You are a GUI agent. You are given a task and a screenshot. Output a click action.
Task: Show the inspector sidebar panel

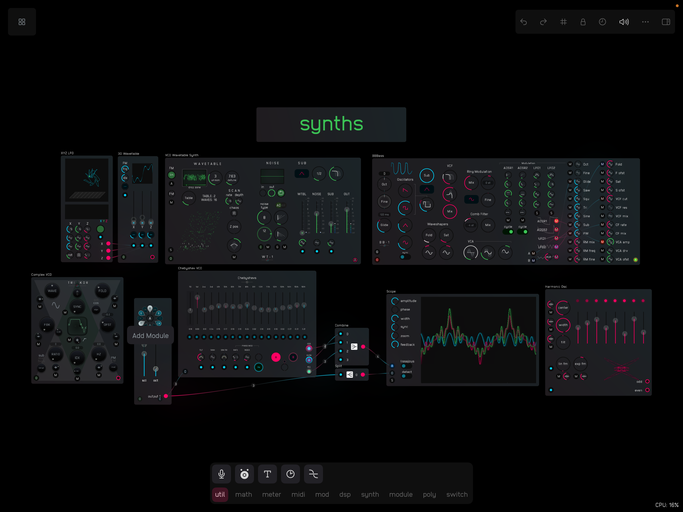(666, 22)
